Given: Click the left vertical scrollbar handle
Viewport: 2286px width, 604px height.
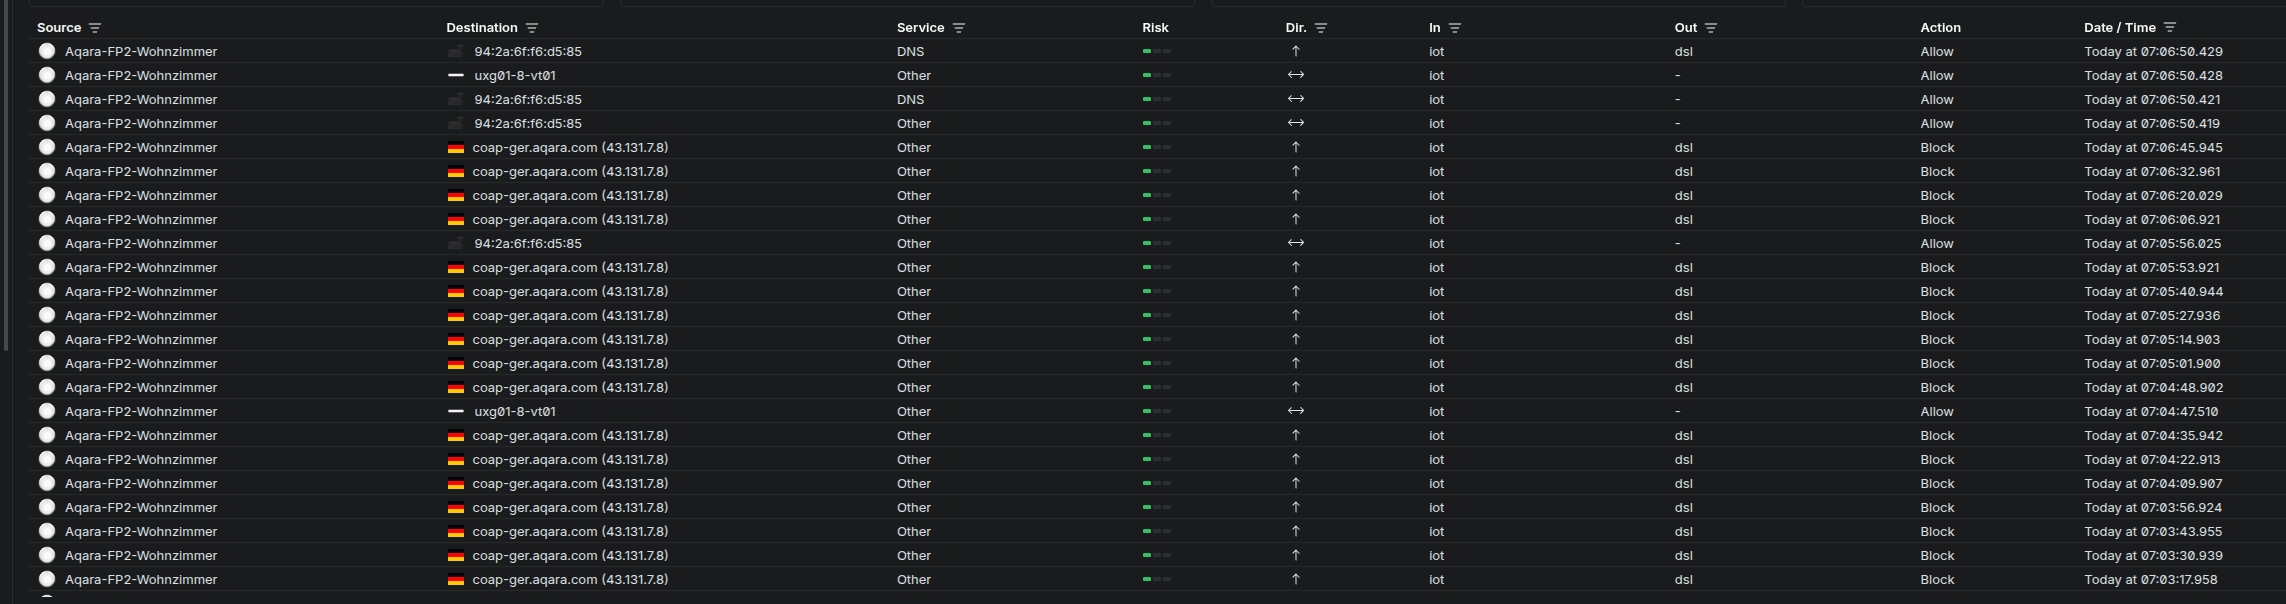Looking at the screenshot, I should 6,175.
